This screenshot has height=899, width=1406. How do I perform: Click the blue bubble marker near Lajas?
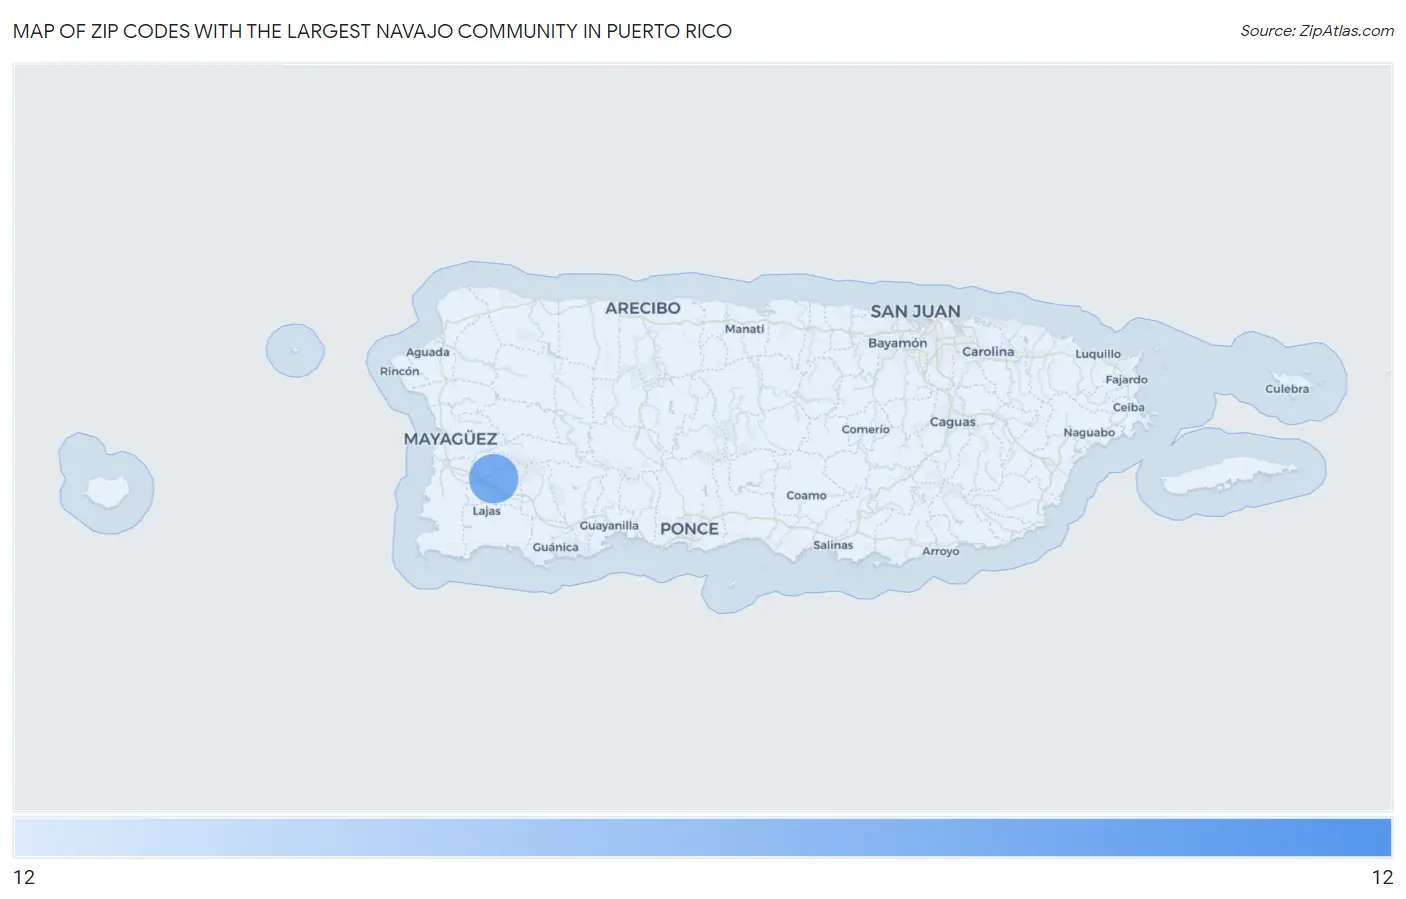click(493, 478)
